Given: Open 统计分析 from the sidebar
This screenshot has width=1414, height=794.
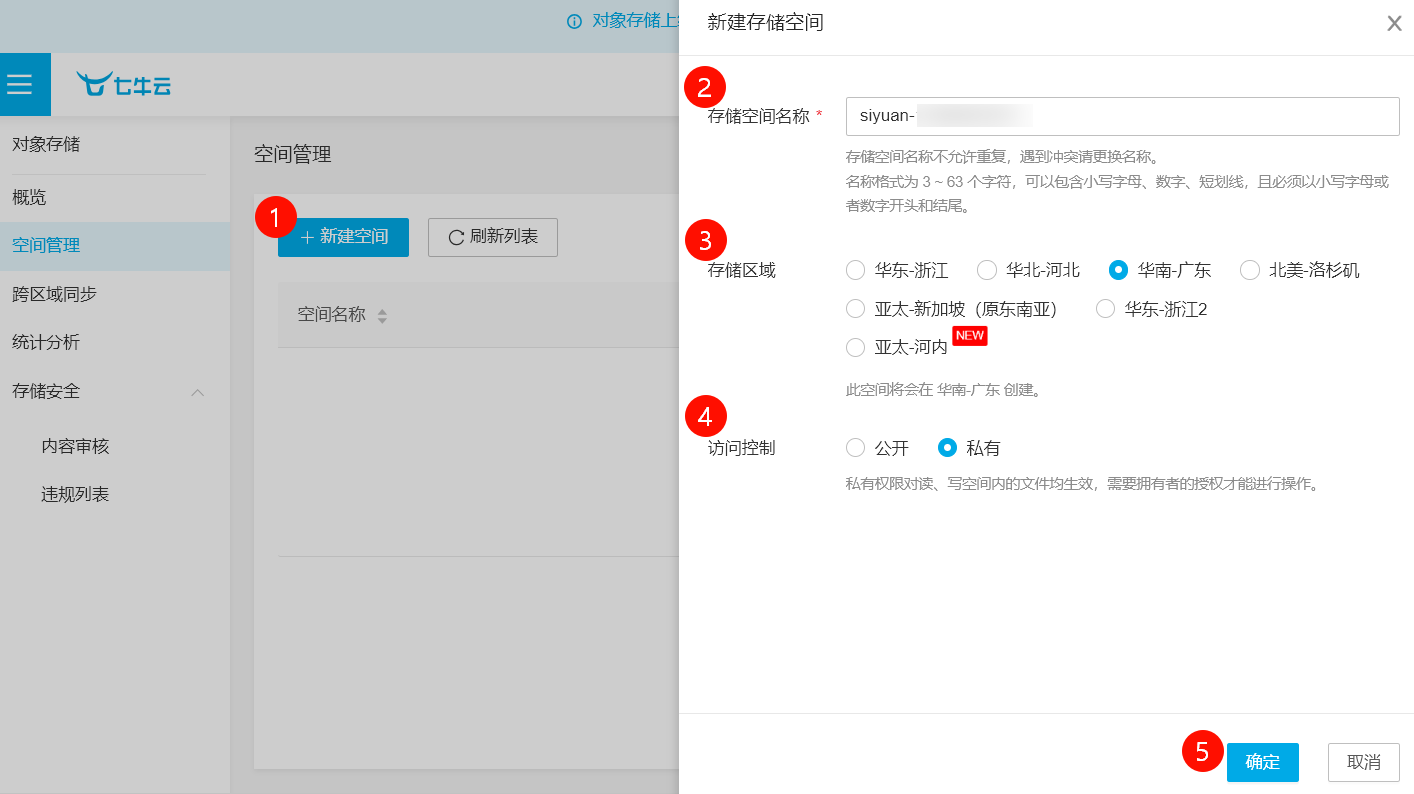Looking at the screenshot, I should coord(46,343).
